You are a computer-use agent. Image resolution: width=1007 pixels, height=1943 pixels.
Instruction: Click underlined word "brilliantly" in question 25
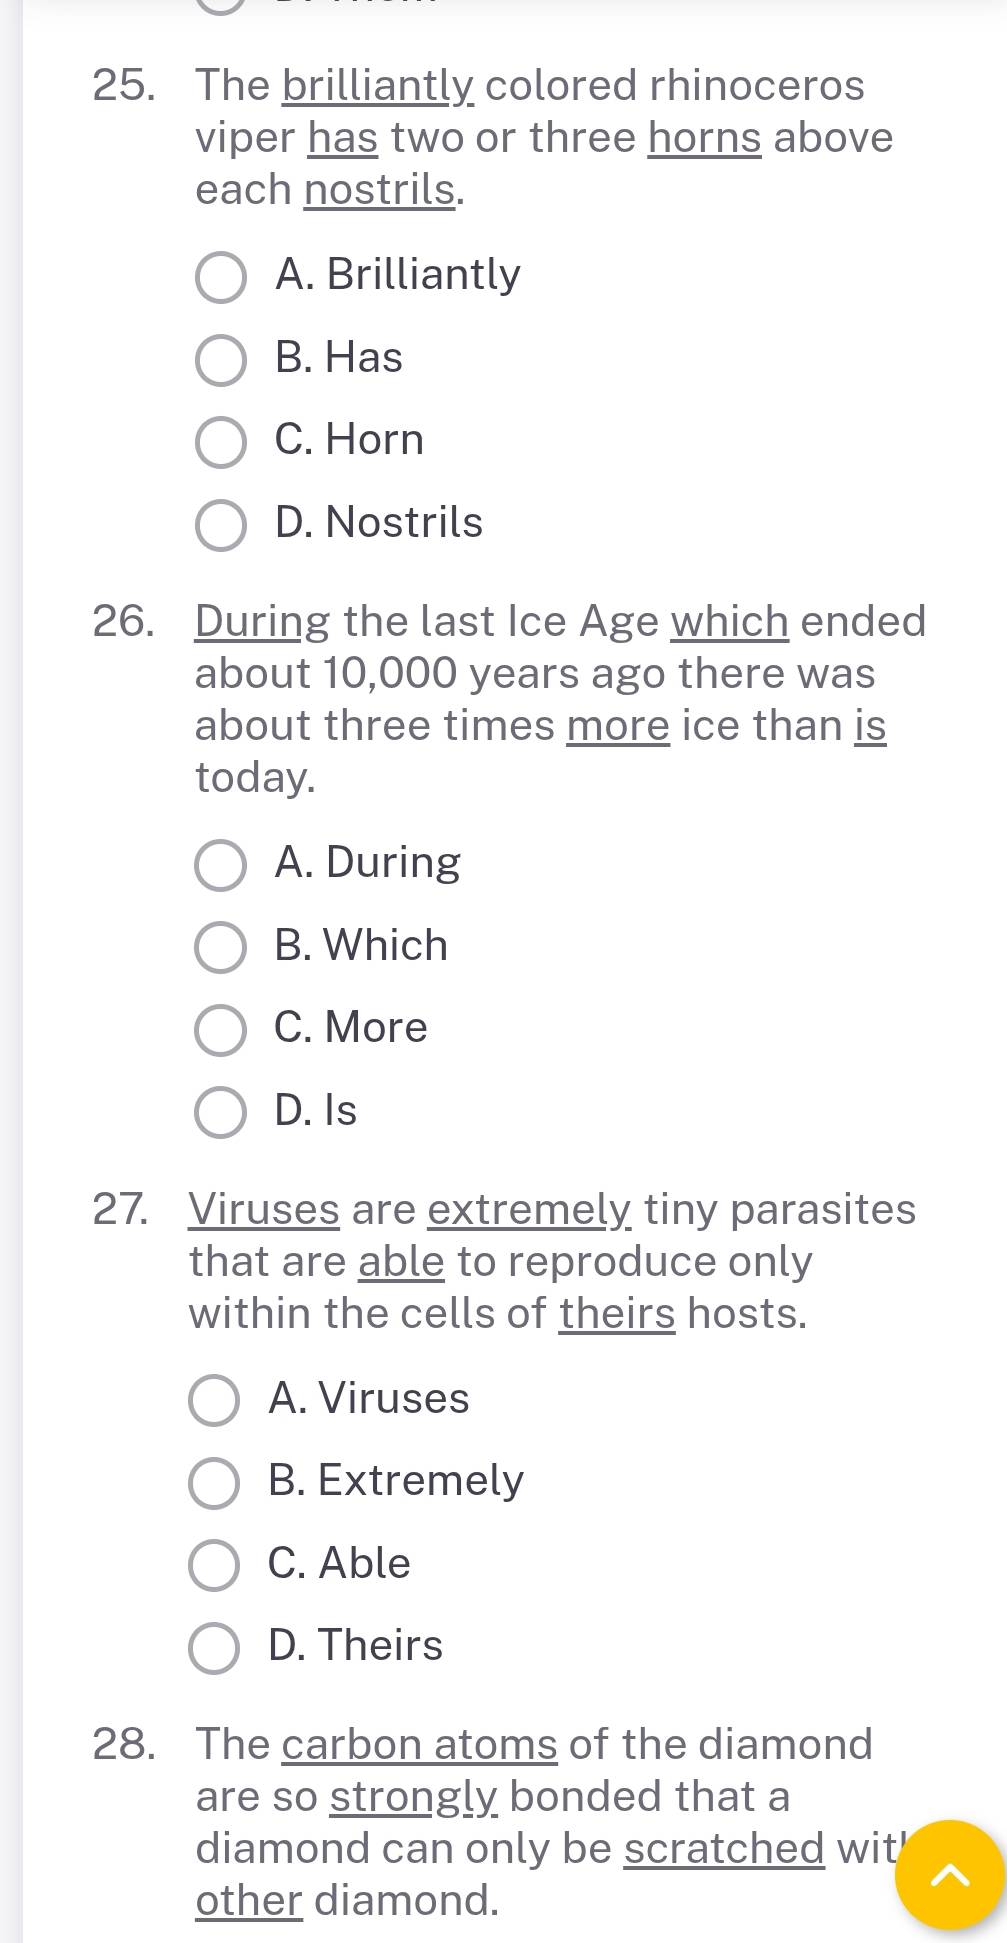tap(378, 86)
